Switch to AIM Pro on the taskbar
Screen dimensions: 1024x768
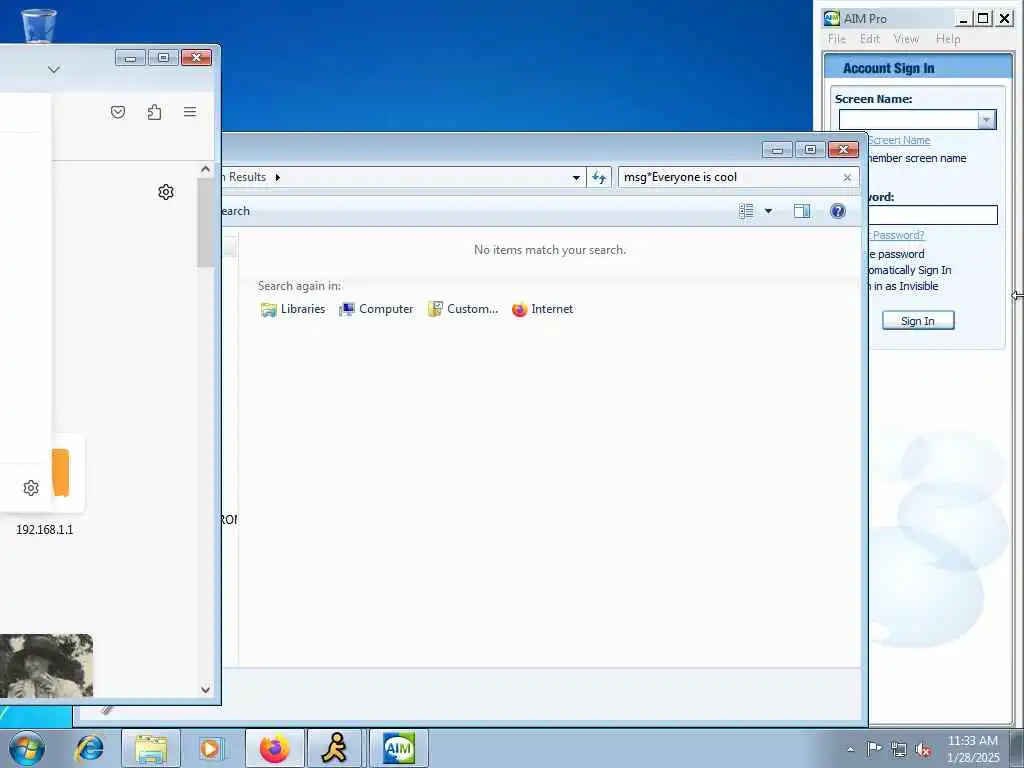[398, 748]
